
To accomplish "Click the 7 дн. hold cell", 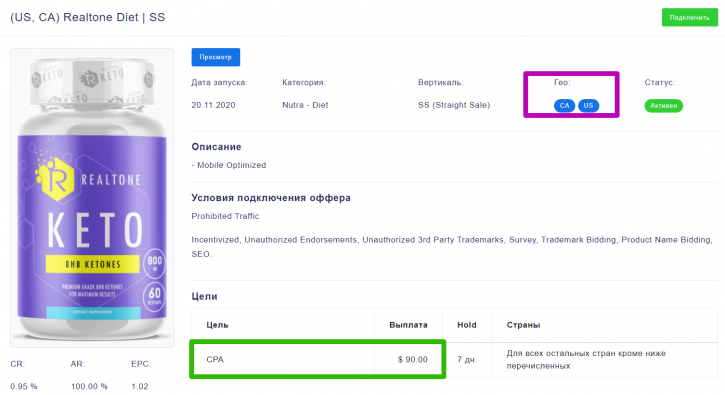I will pos(467,359).
